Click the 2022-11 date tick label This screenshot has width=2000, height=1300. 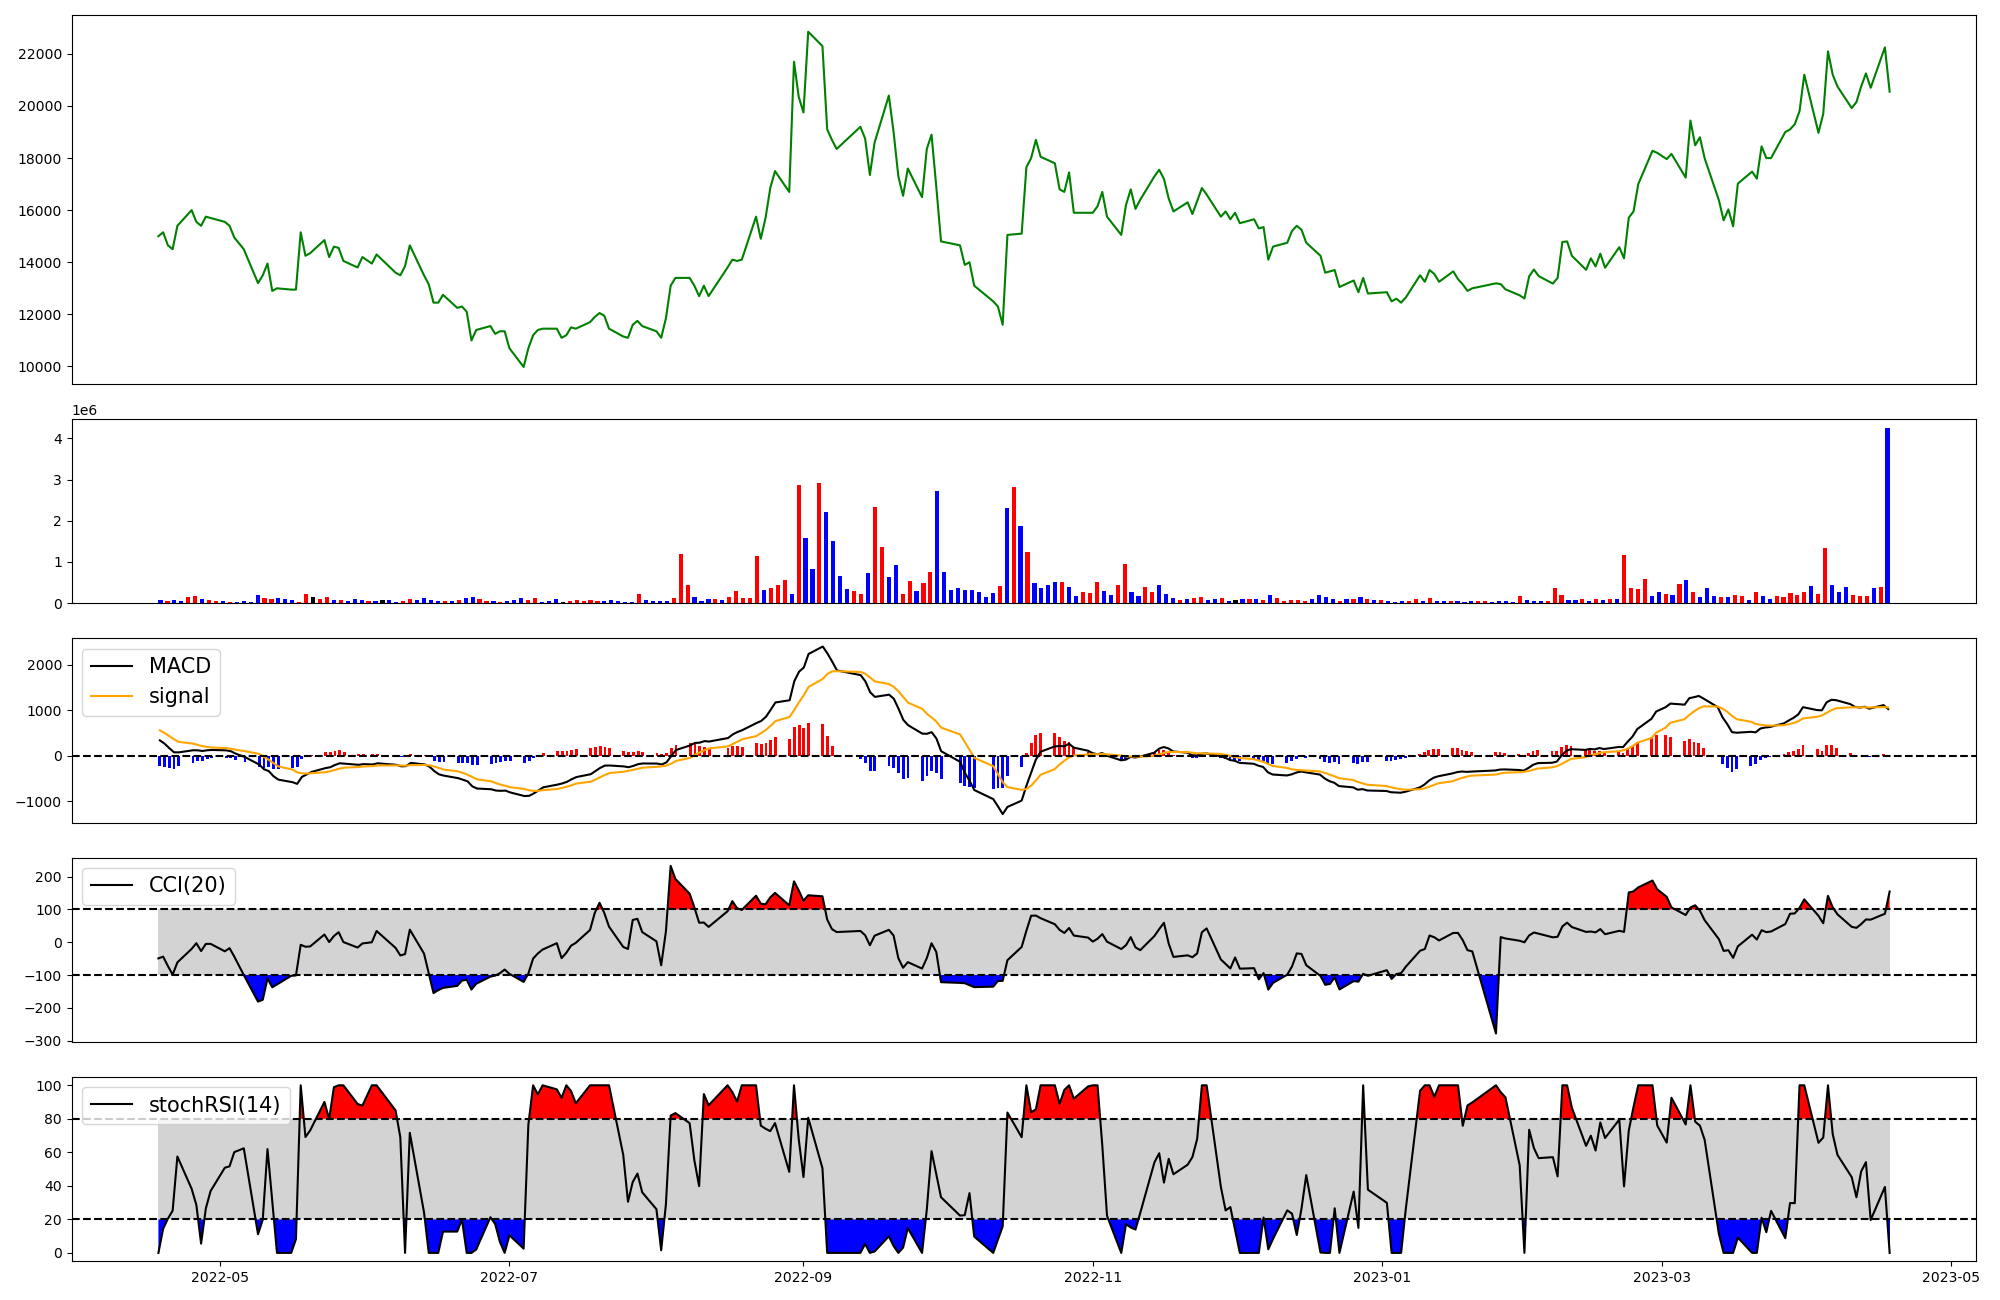[x=1093, y=1277]
